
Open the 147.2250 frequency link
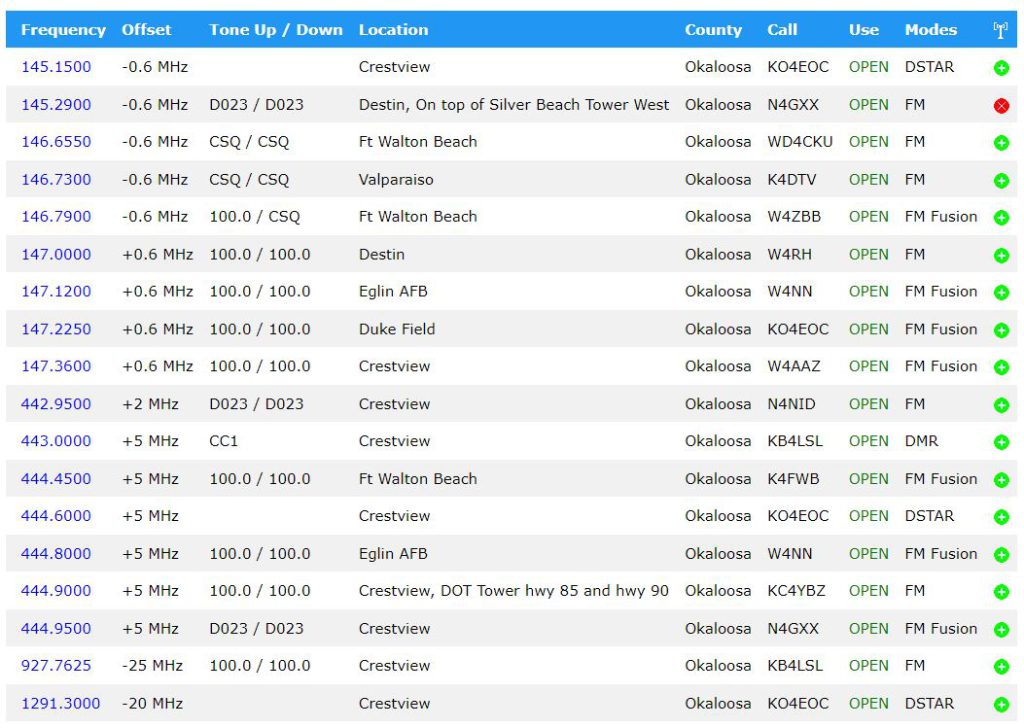[56, 329]
